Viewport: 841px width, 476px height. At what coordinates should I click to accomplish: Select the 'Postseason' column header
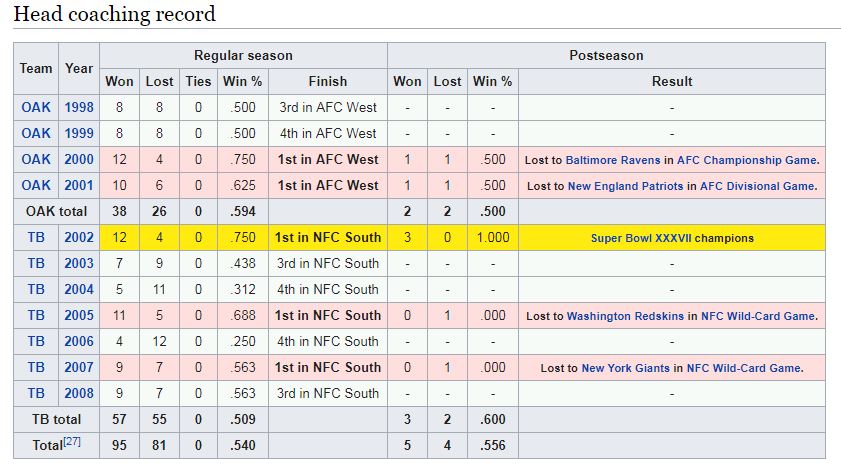click(x=606, y=55)
